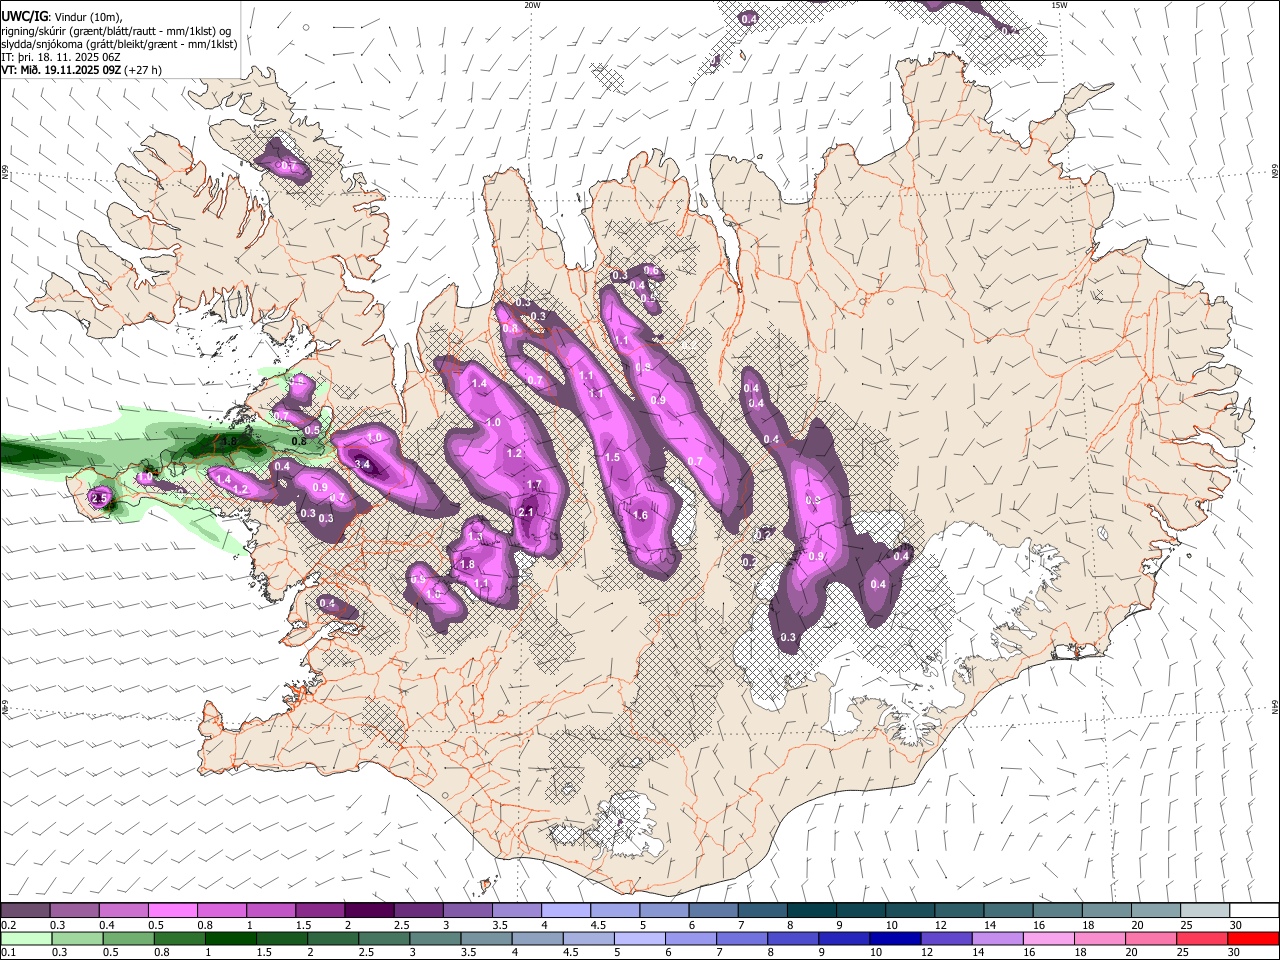Click the top legend swatch between 0.2 and 0.3
The image size is (1280, 960).
[26, 910]
